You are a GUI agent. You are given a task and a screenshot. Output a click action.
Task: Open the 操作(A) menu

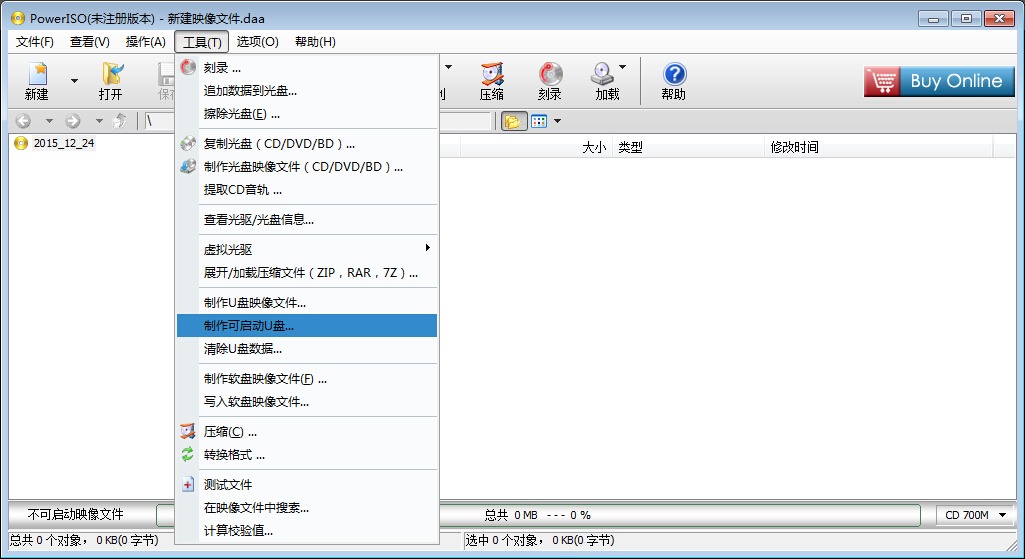(x=145, y=42)
